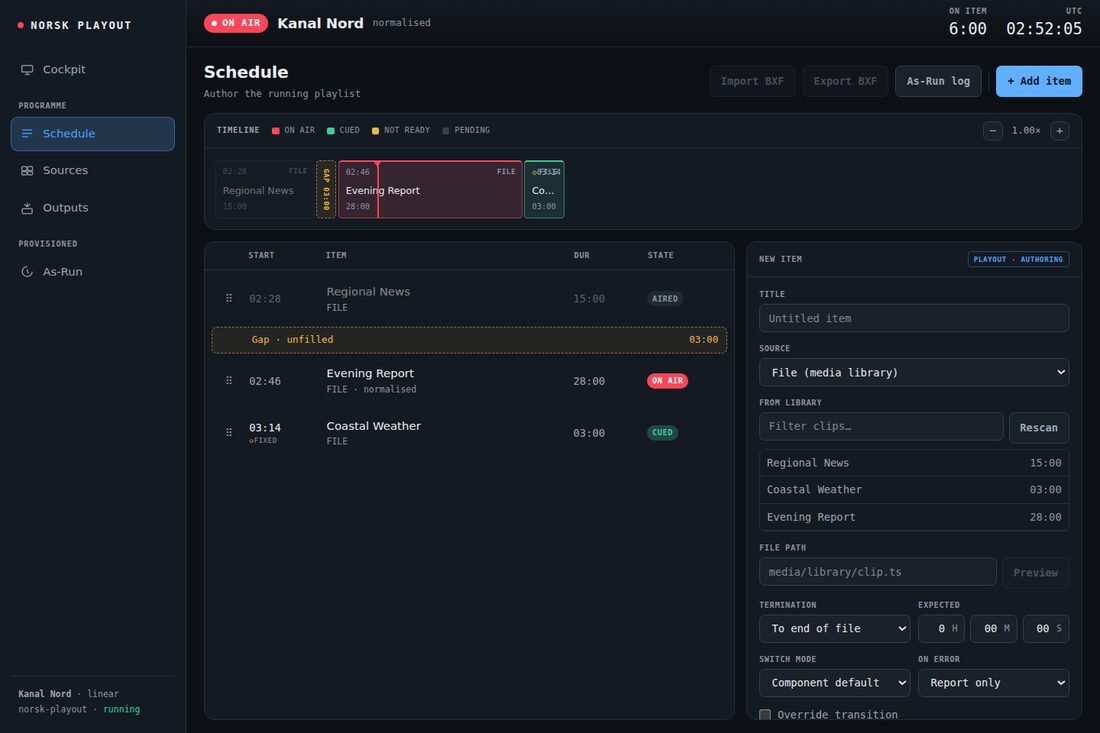Enable the Override transition checkbox

click(765, 715)
